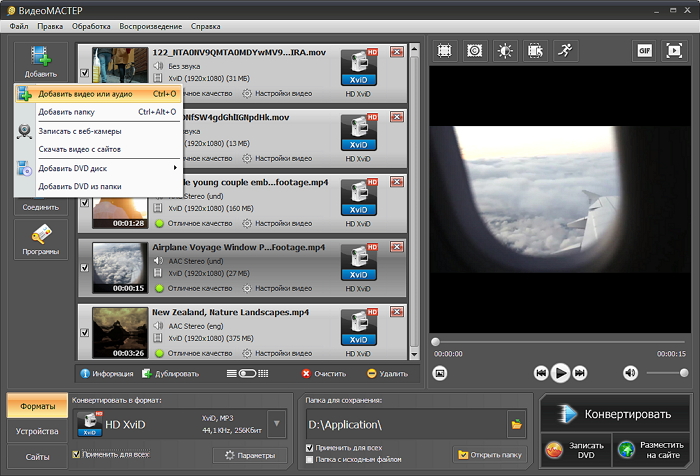Click the video preview seek slider handle
700x476 pixels.
(x=435, y=342)
